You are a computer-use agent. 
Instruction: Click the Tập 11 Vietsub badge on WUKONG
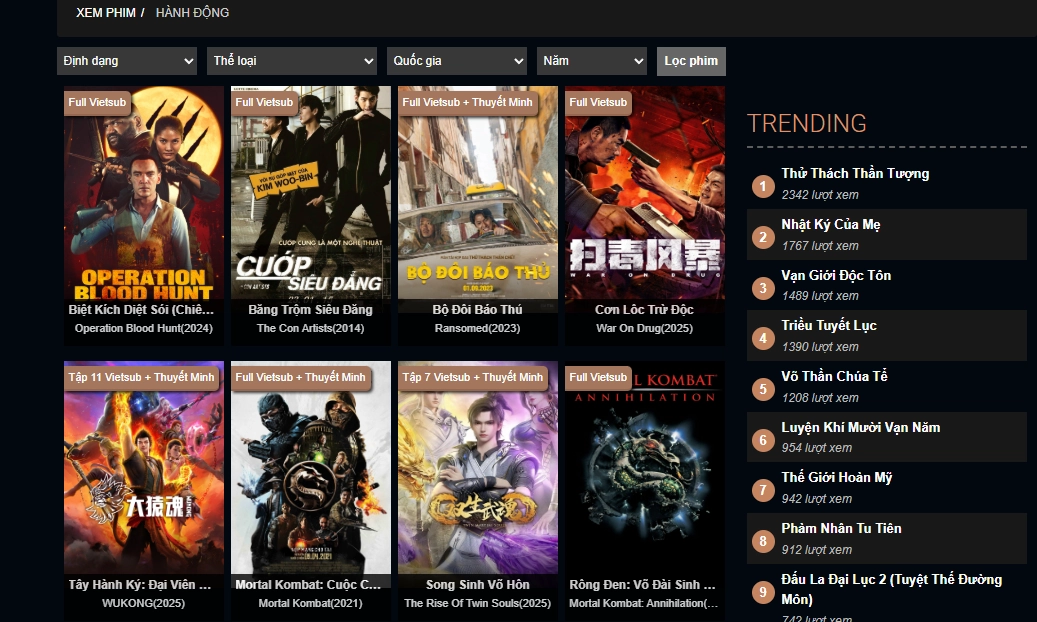142,378
